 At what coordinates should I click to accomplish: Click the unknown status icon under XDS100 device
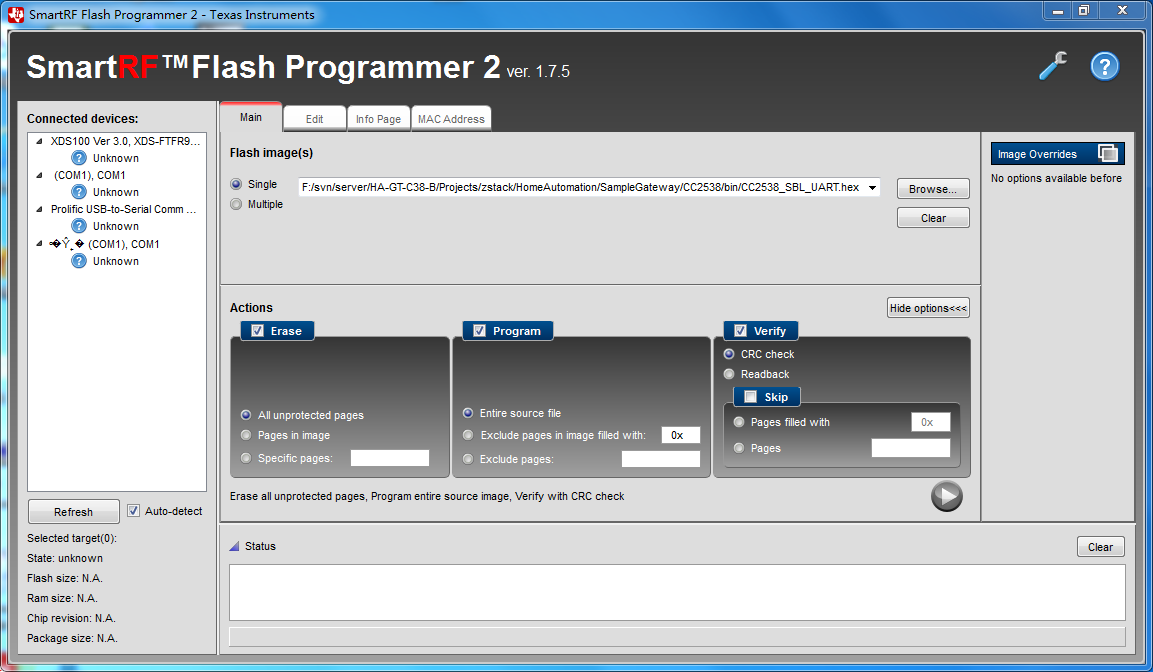click(79, 157)
